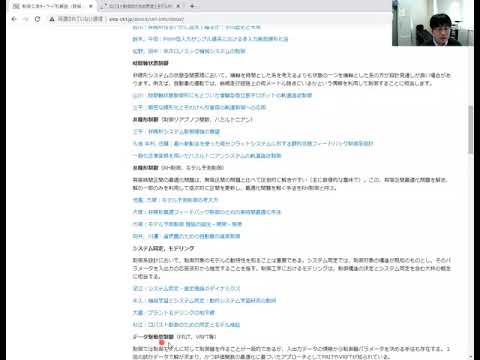Screen dimensions: 480x360
Task: Switch to the second browser tab
Action: click(x=142, y=6)
